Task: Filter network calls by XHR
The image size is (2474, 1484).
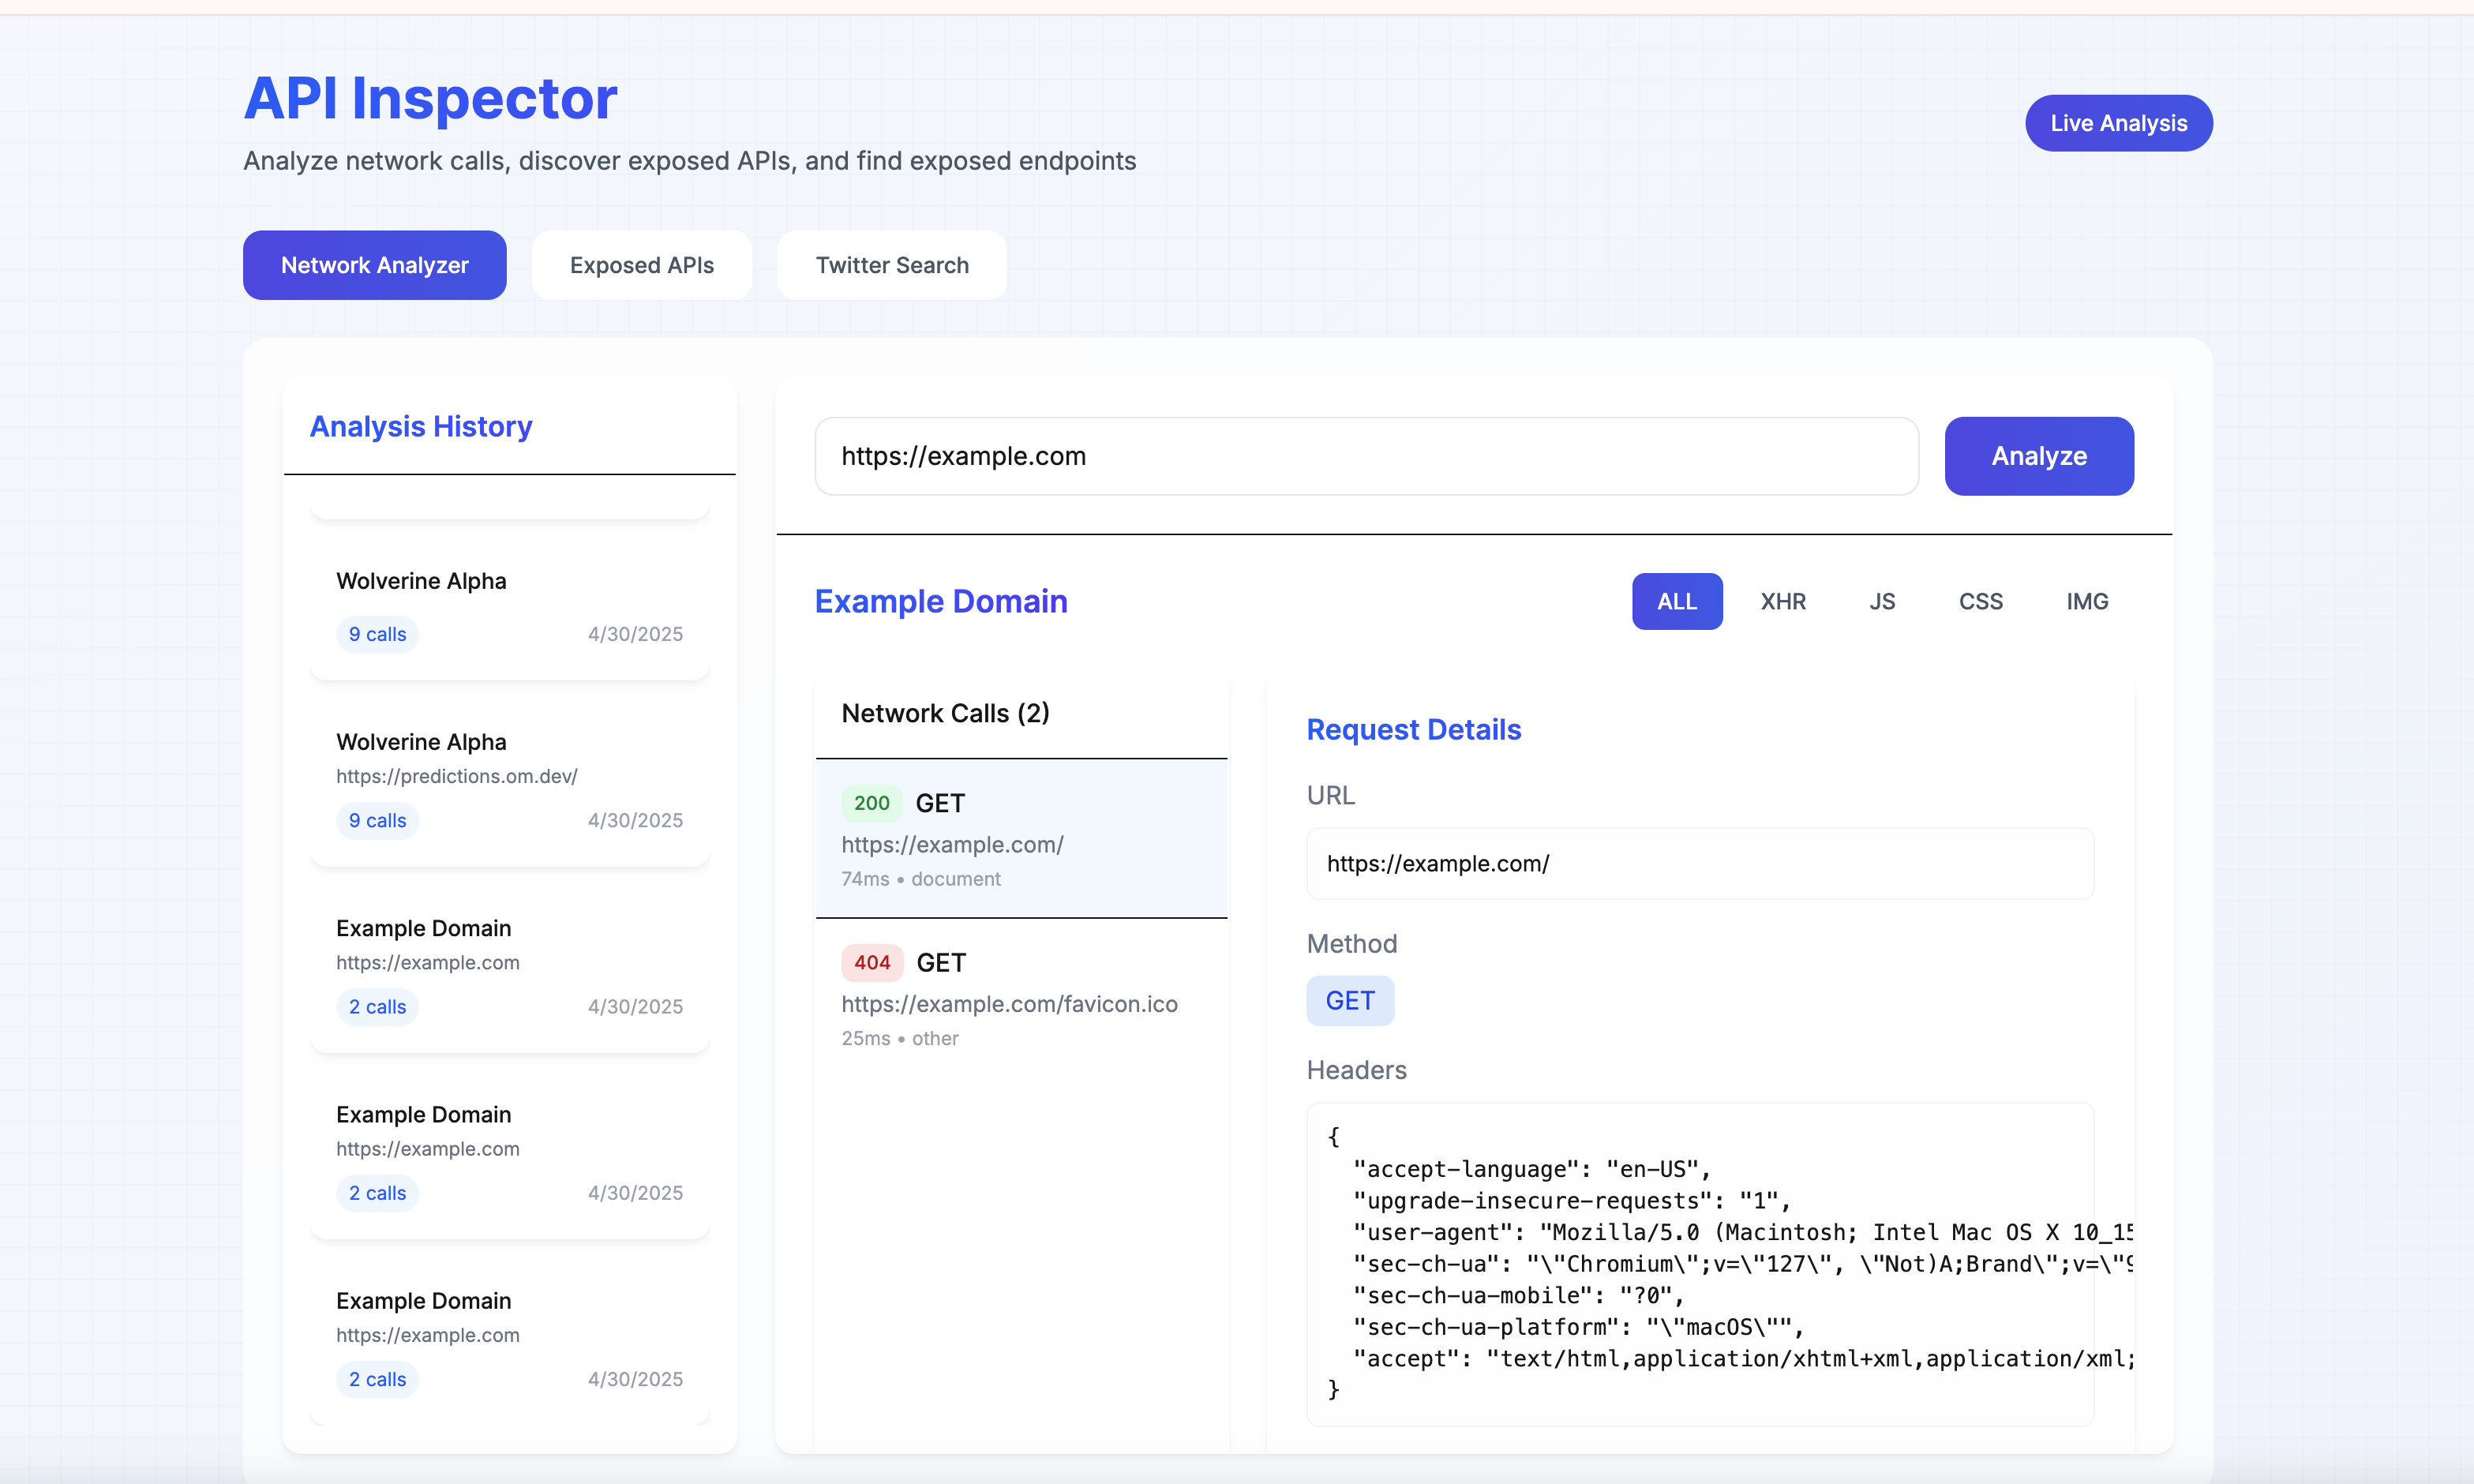Action: [x=1782, y=601]
